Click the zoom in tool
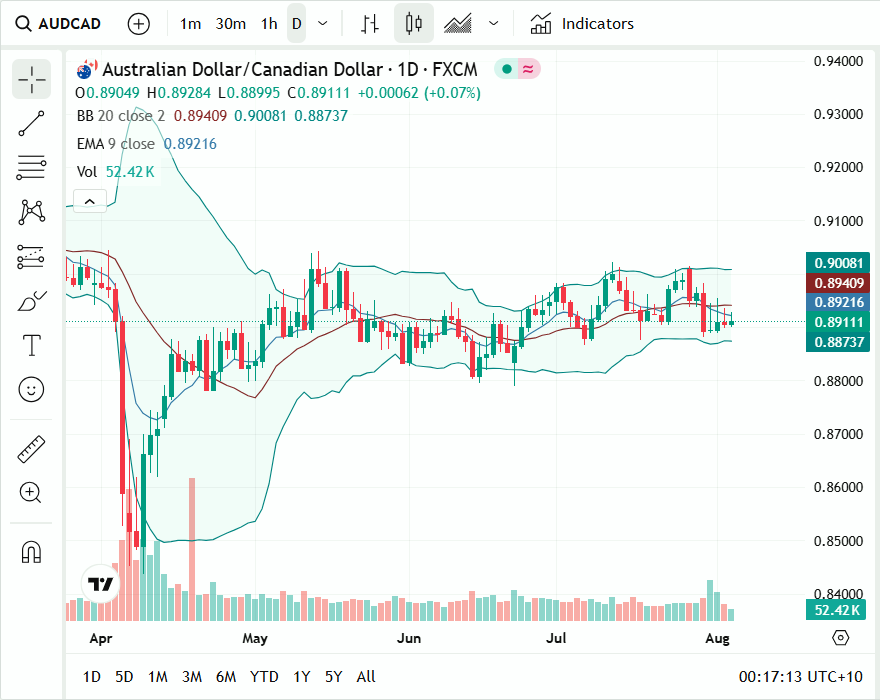880x700 pixels. click(32, 493)
